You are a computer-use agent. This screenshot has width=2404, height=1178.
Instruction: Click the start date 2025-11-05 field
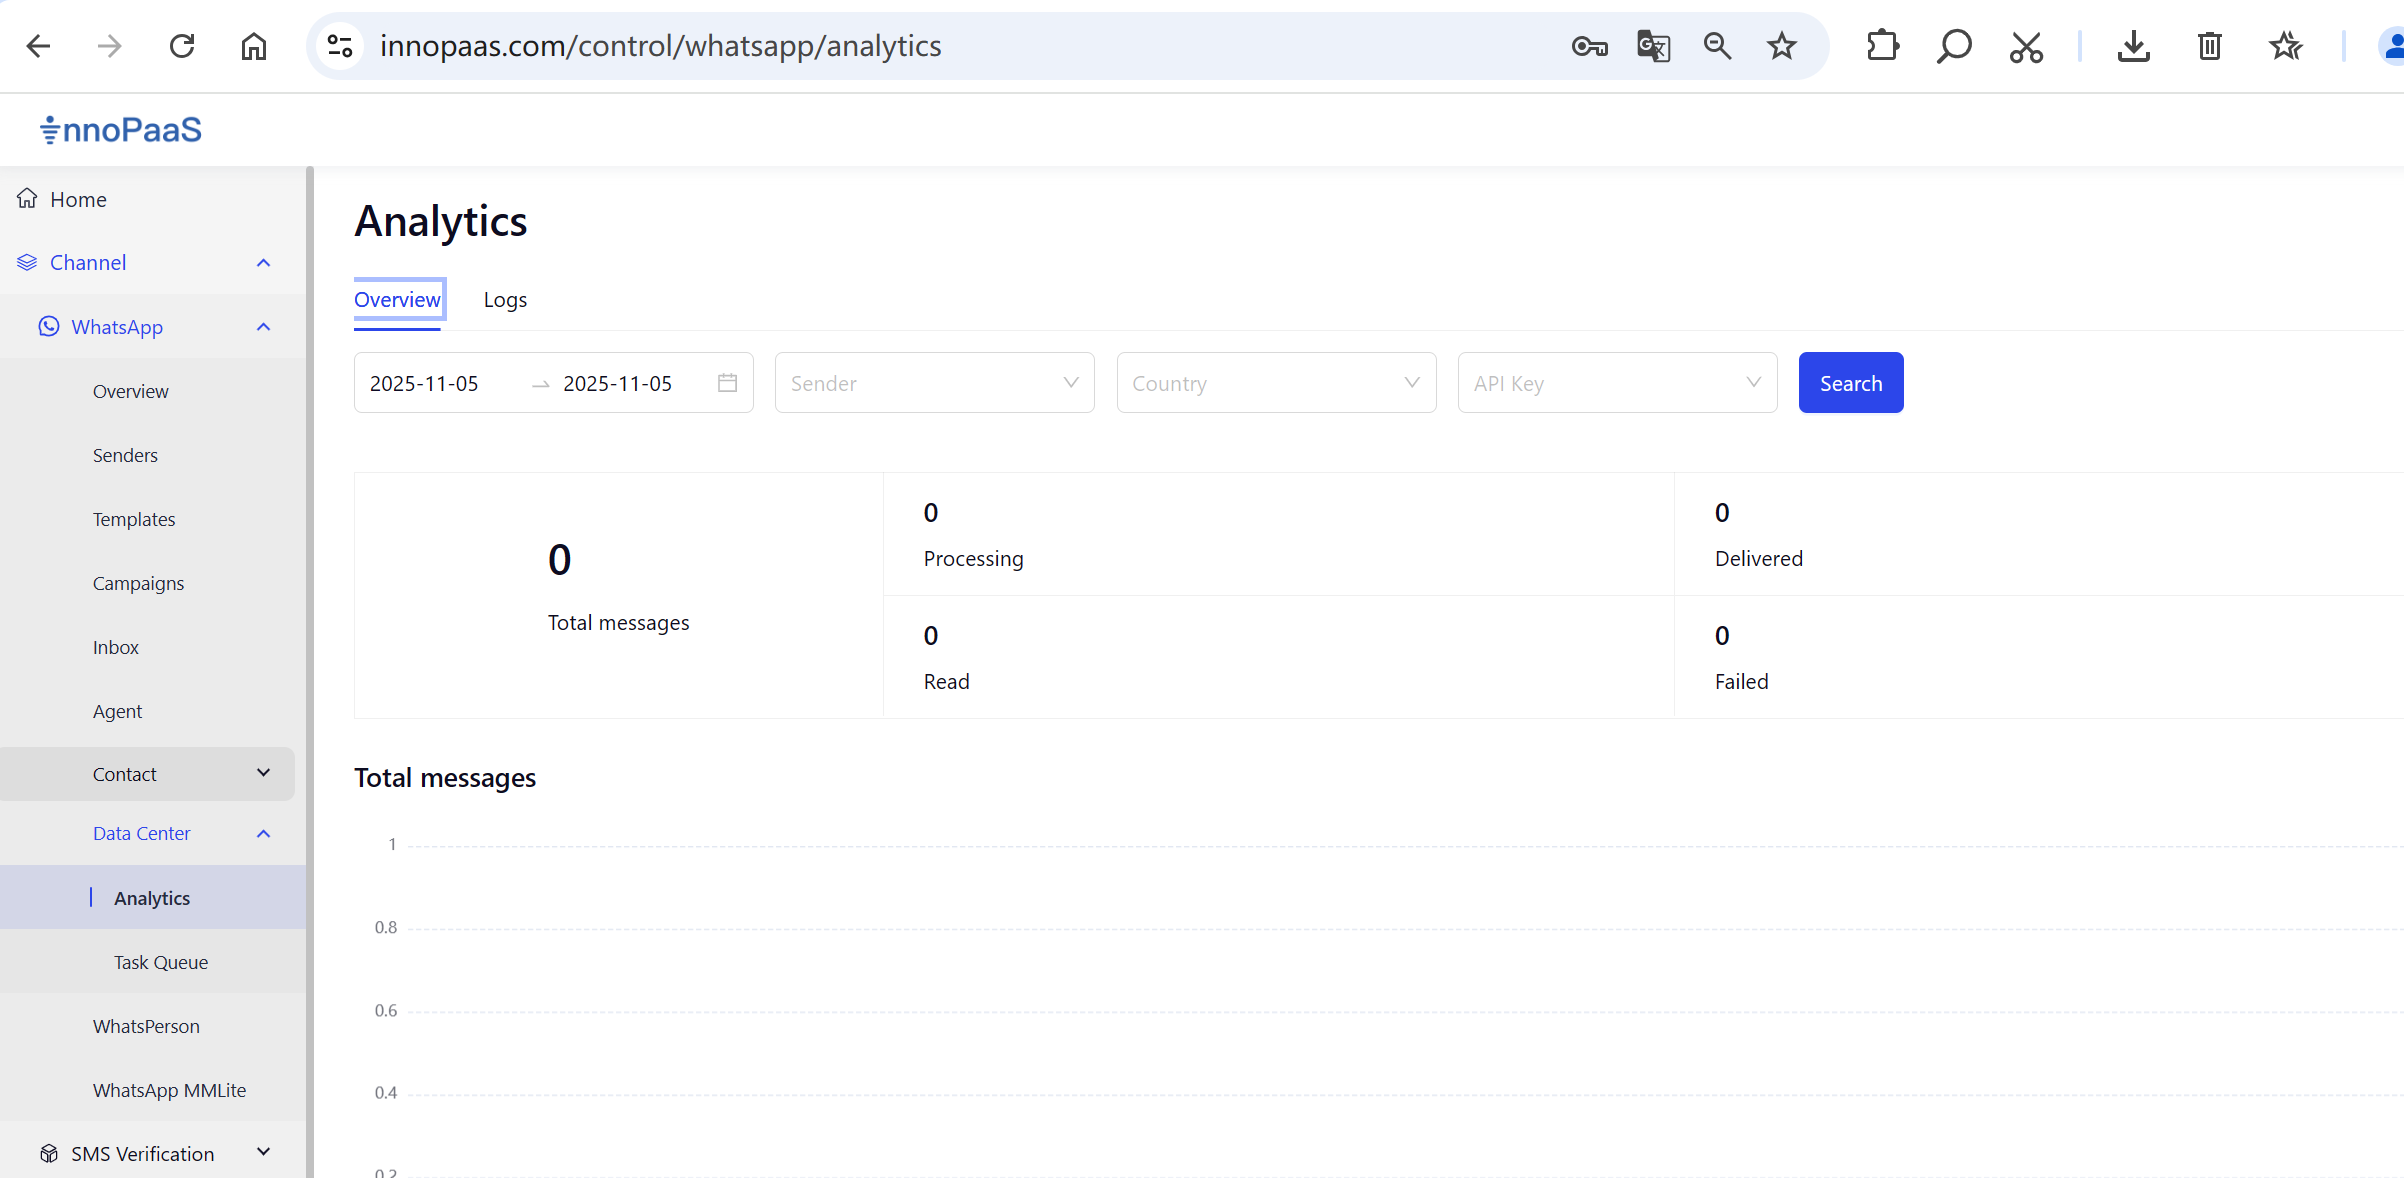[425, 384]
